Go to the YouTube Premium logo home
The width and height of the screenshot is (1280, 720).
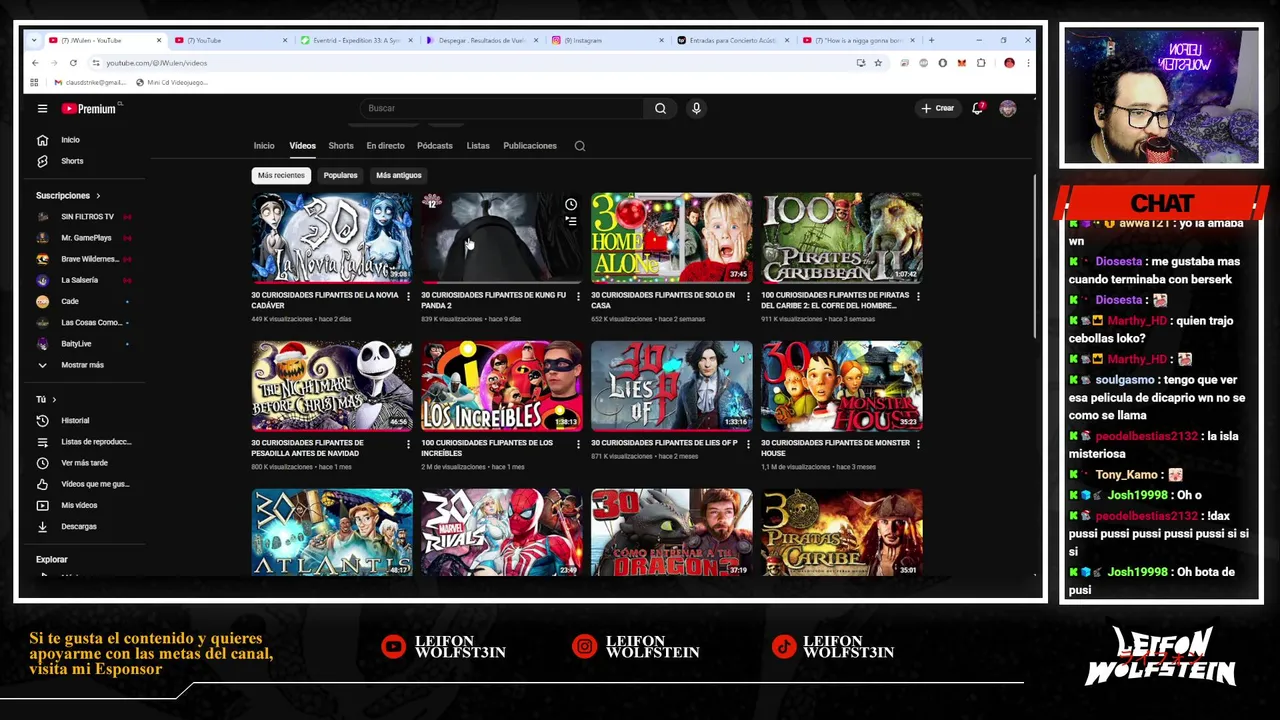(90, 108)
